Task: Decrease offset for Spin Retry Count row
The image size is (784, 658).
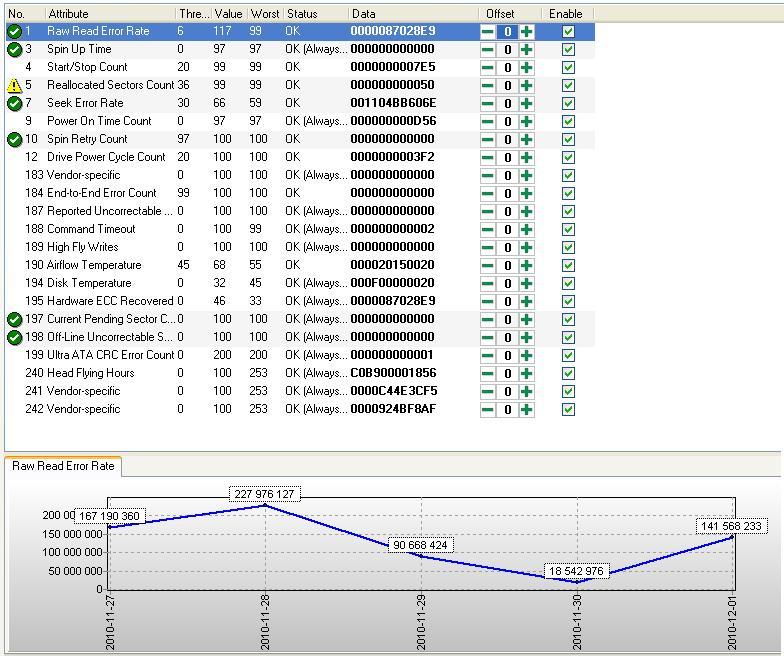Action: point(488,140)
